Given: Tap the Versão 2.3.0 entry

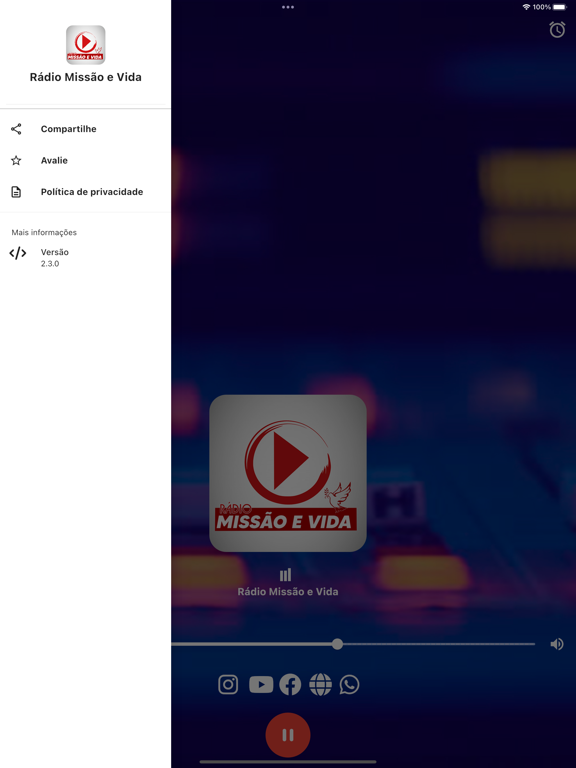Looking at the screenshot, I should (x=86, y=257).
